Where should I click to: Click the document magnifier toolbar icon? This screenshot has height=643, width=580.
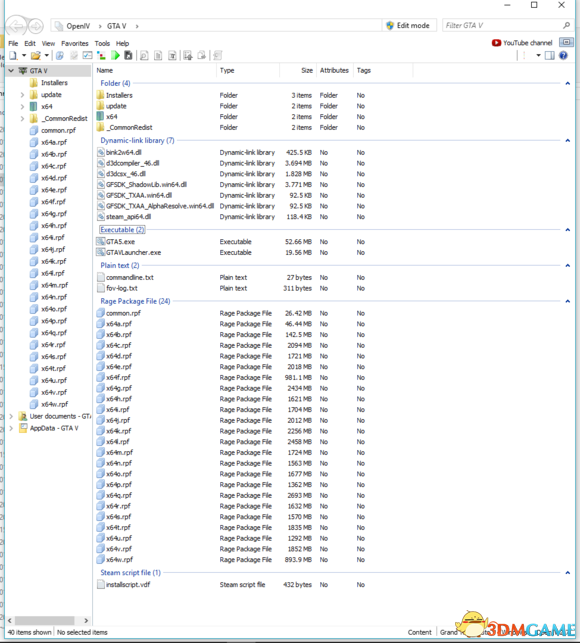point(144,55)
